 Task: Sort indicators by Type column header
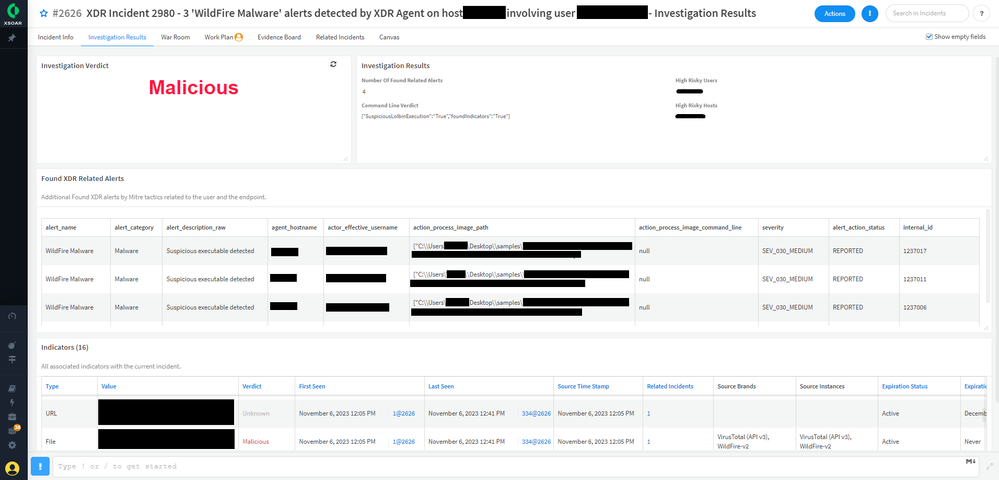[x=52, y=386]
